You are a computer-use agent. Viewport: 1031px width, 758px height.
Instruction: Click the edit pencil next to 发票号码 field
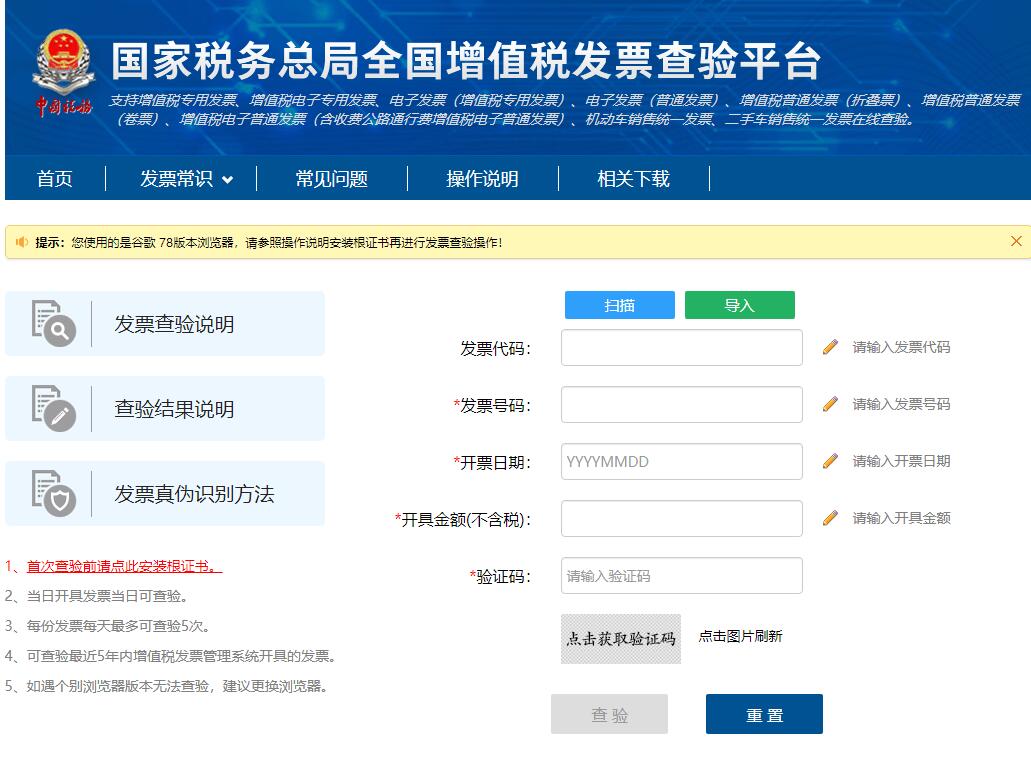pos(829,404)
